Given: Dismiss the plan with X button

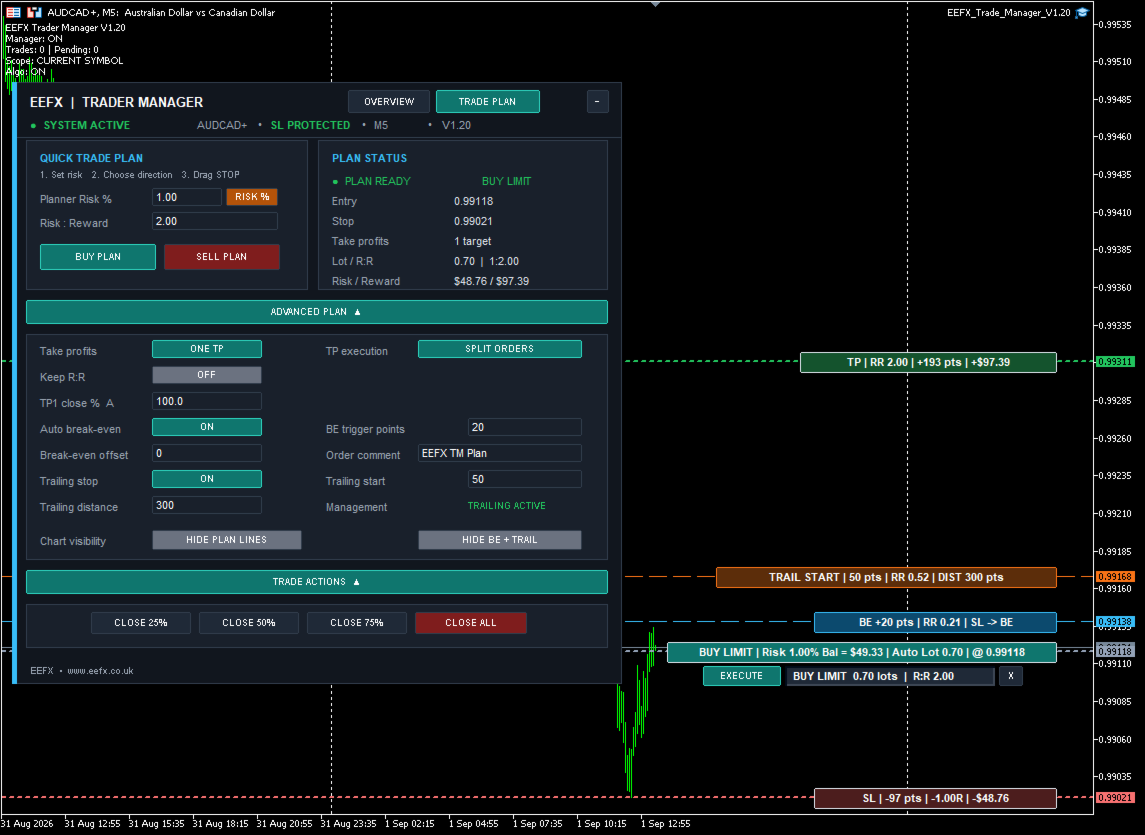Looking at the screenshot, I should (x=1011, y=676).
